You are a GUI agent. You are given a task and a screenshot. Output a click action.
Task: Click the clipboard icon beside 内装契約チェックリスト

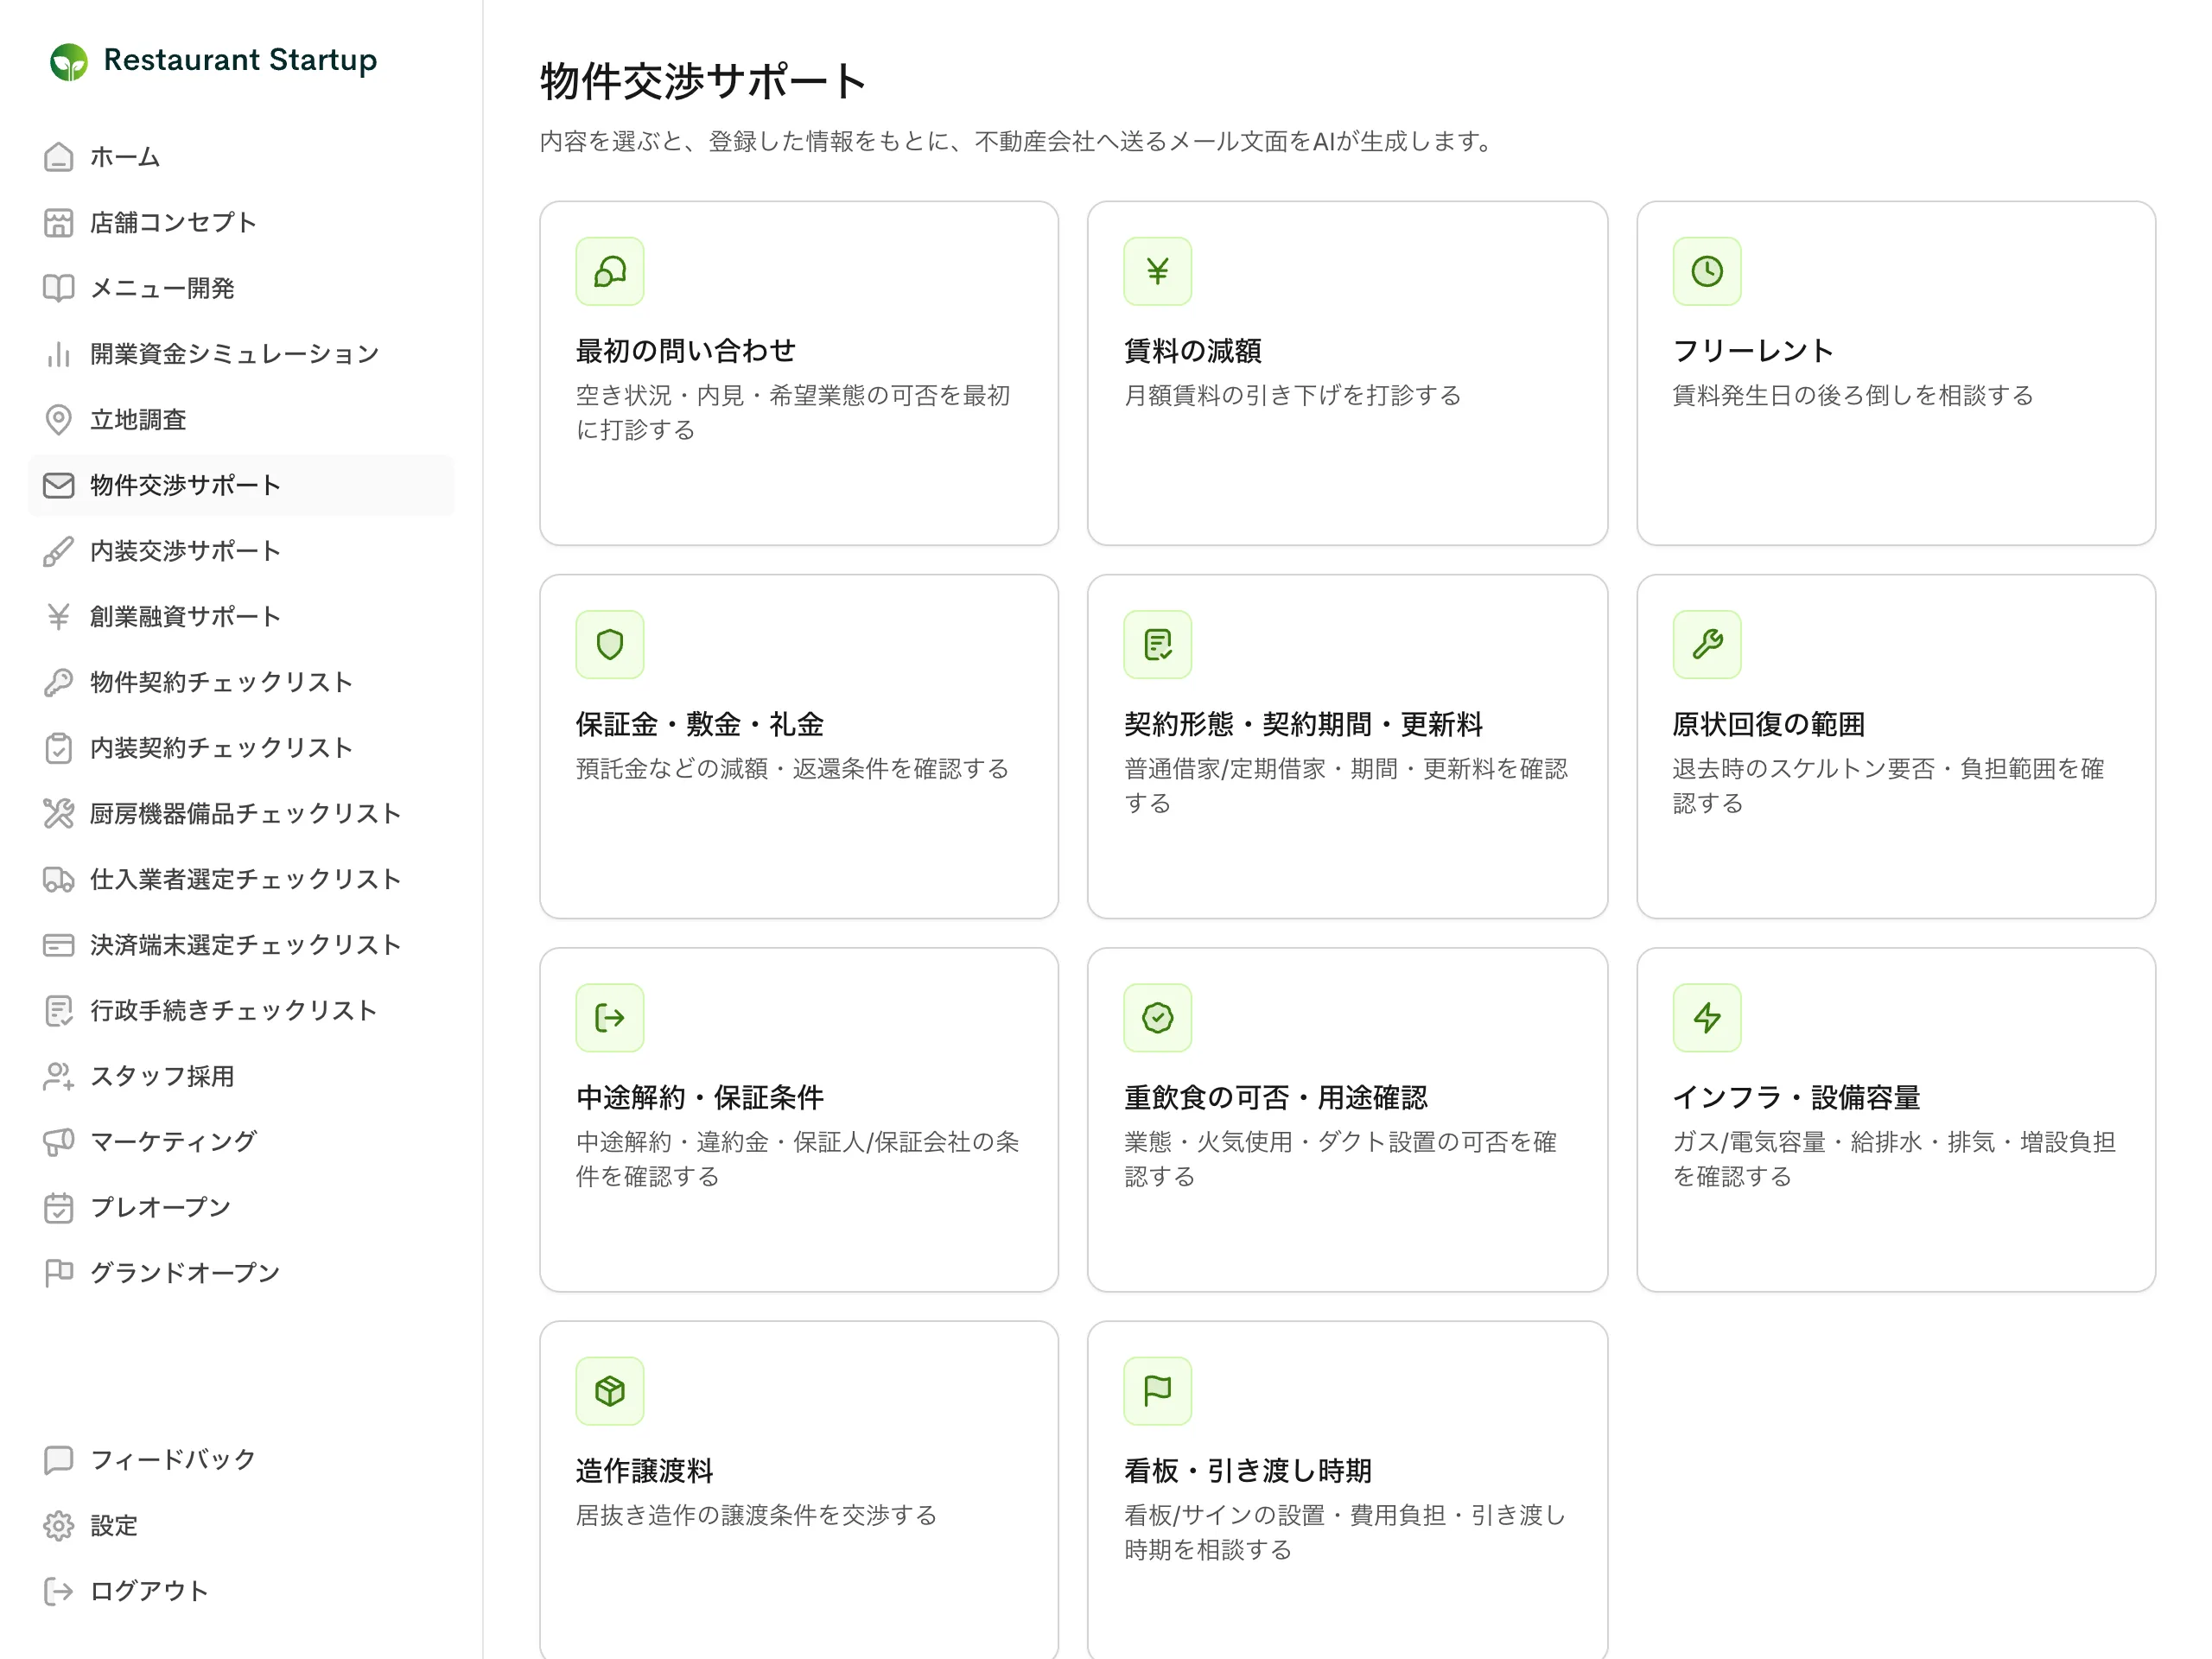coord(58,748)
